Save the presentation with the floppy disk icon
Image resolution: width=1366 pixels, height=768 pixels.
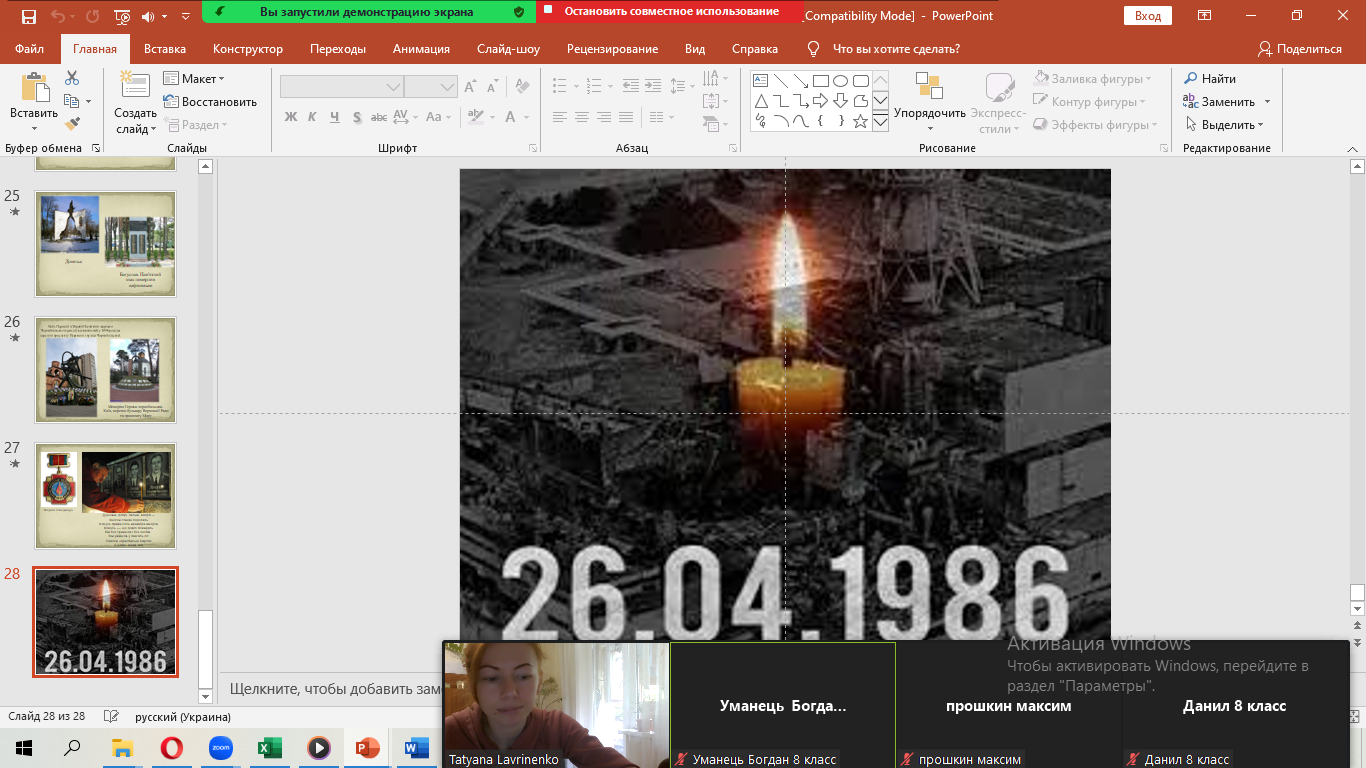(28, 16)
